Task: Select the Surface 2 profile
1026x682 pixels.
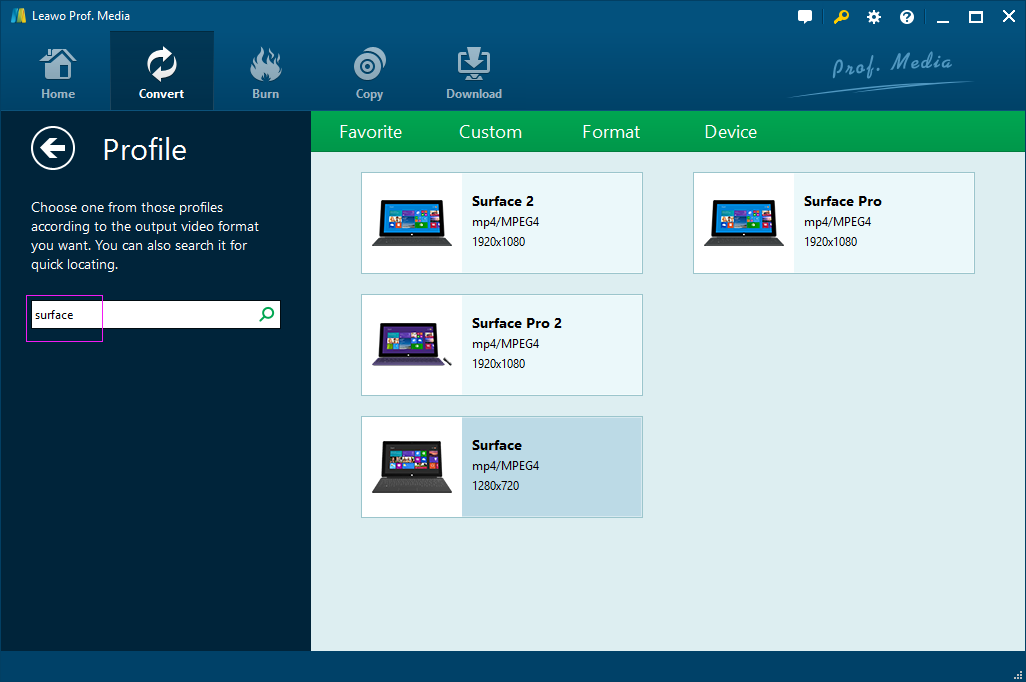Action: pos(501,222)
